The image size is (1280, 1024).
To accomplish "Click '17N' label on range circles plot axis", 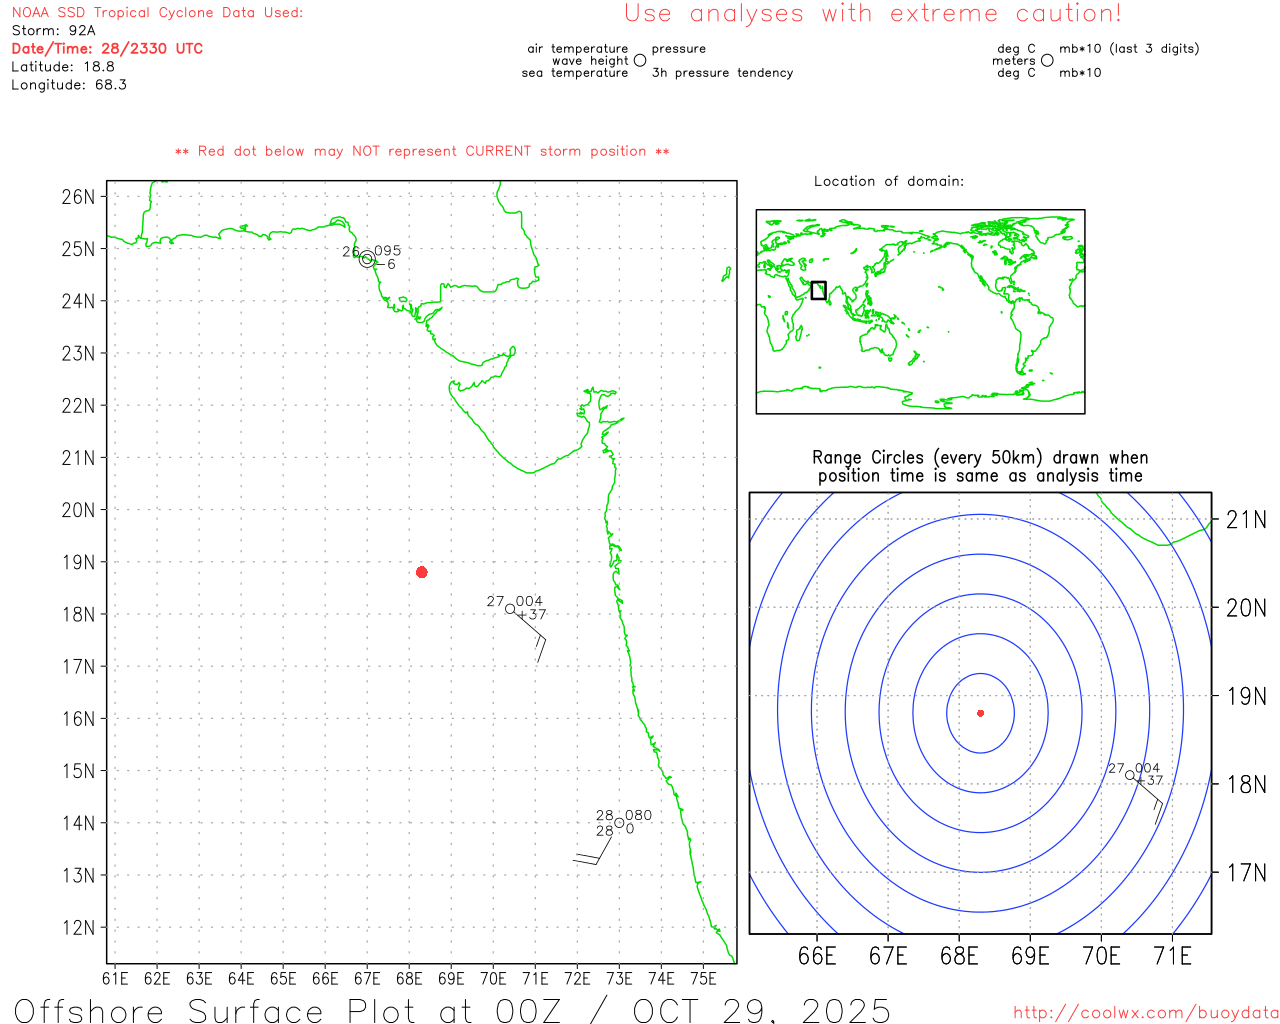I will point(1246,873).
